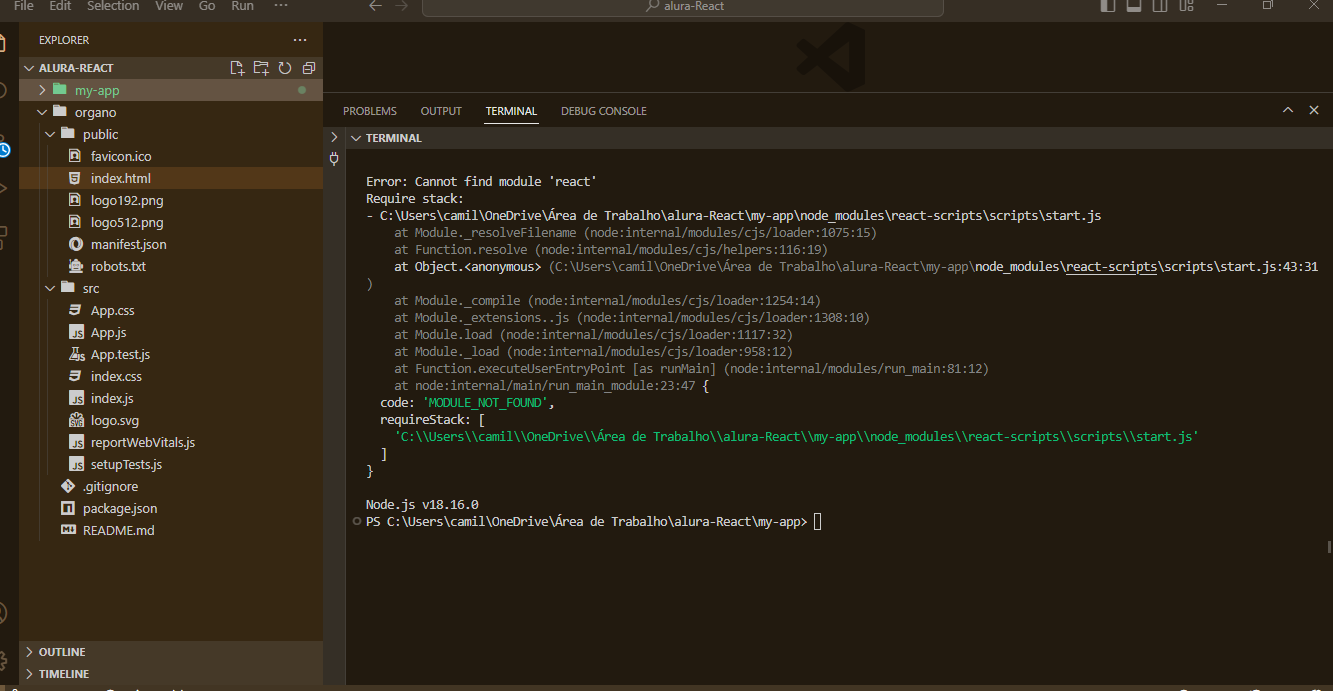Click the 'Node.js v18.16.0' terminal line
The height and width of the screenshot is (691, 1333).
point(422,505)
